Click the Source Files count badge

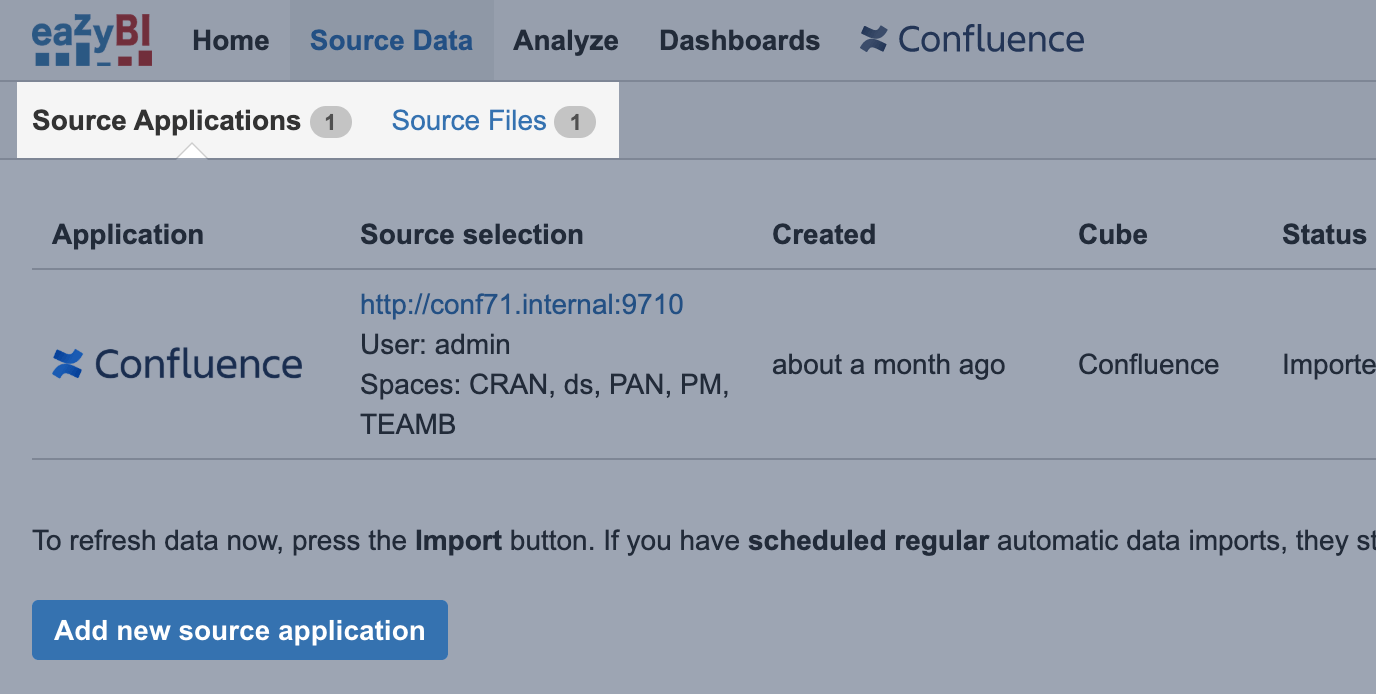pos(575,122)
